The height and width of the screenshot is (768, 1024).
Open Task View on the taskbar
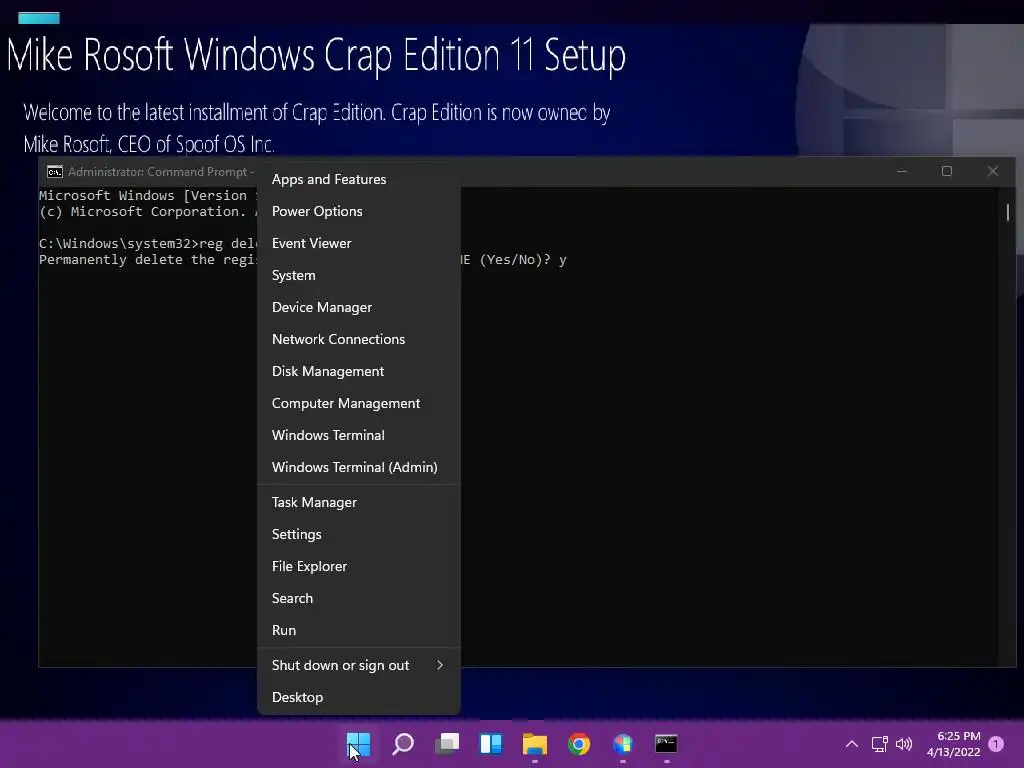[447, 744]
